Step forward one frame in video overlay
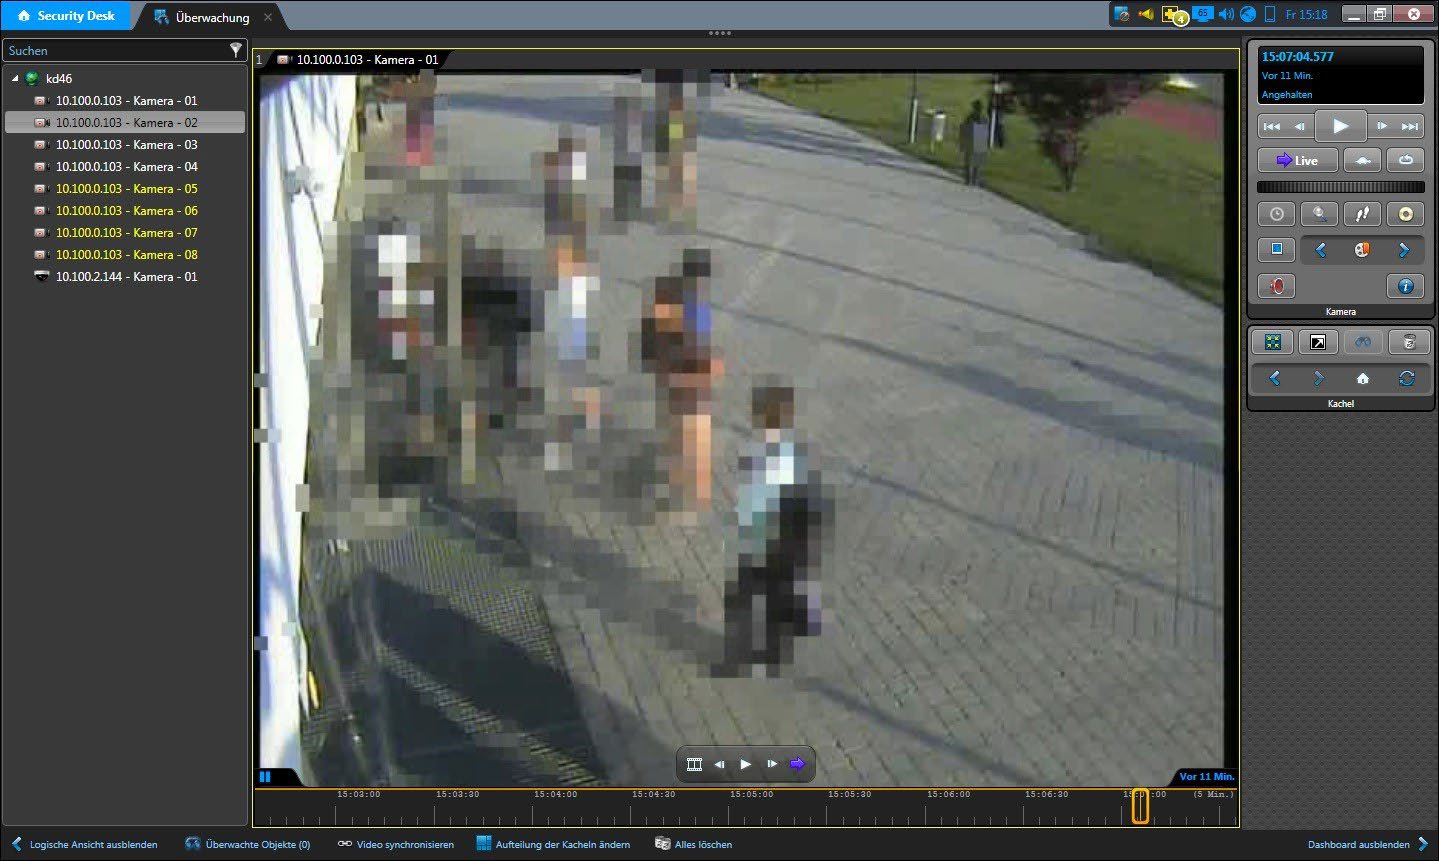This screenshot has height=861, width=1439. tap(771, 764)
